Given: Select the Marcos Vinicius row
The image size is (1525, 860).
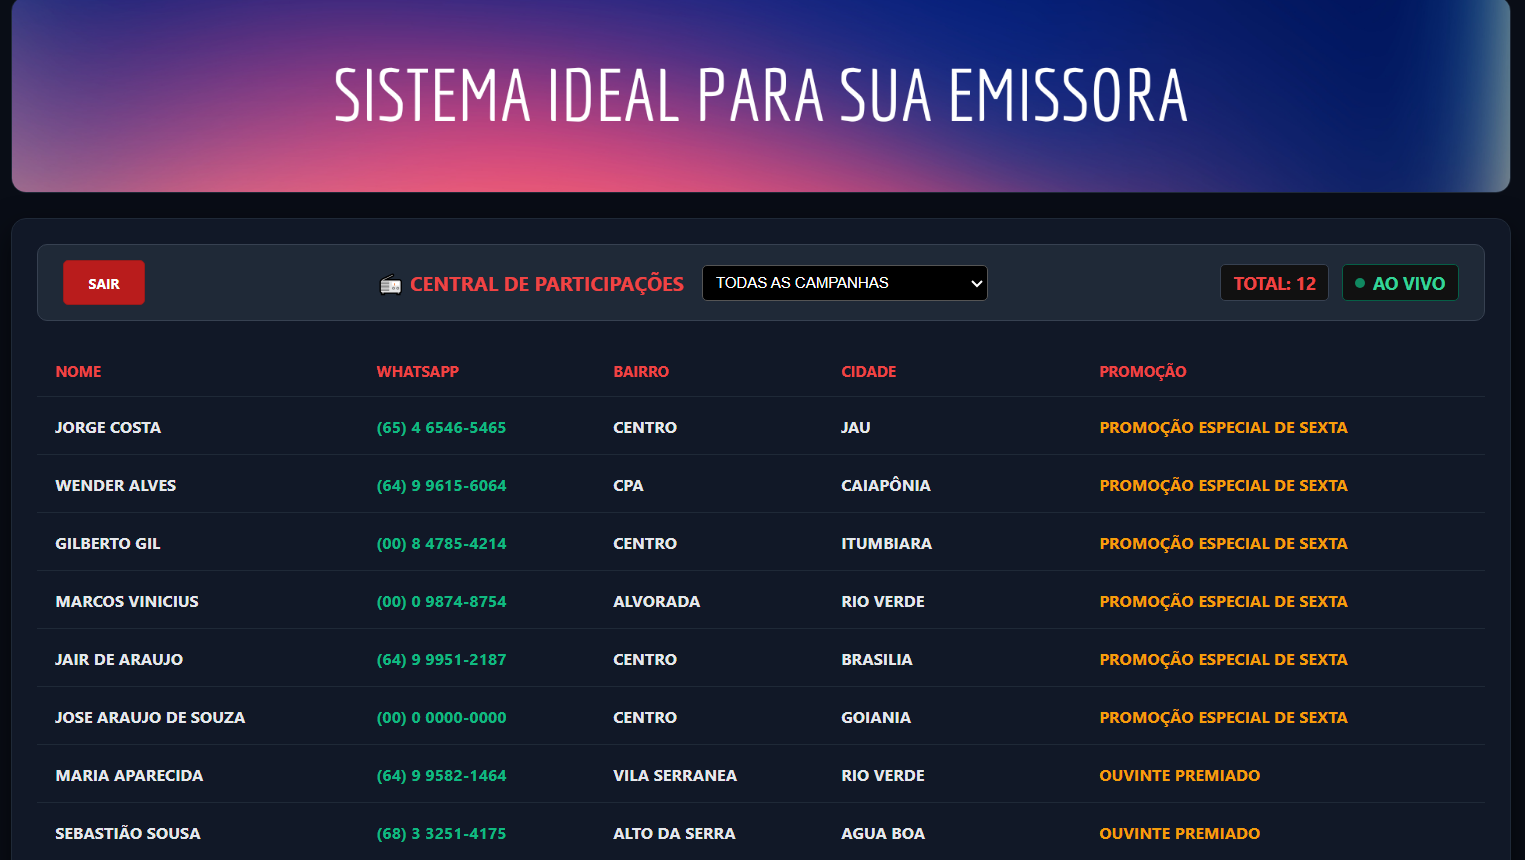Looking at the screenshot, I should (761, 601).
